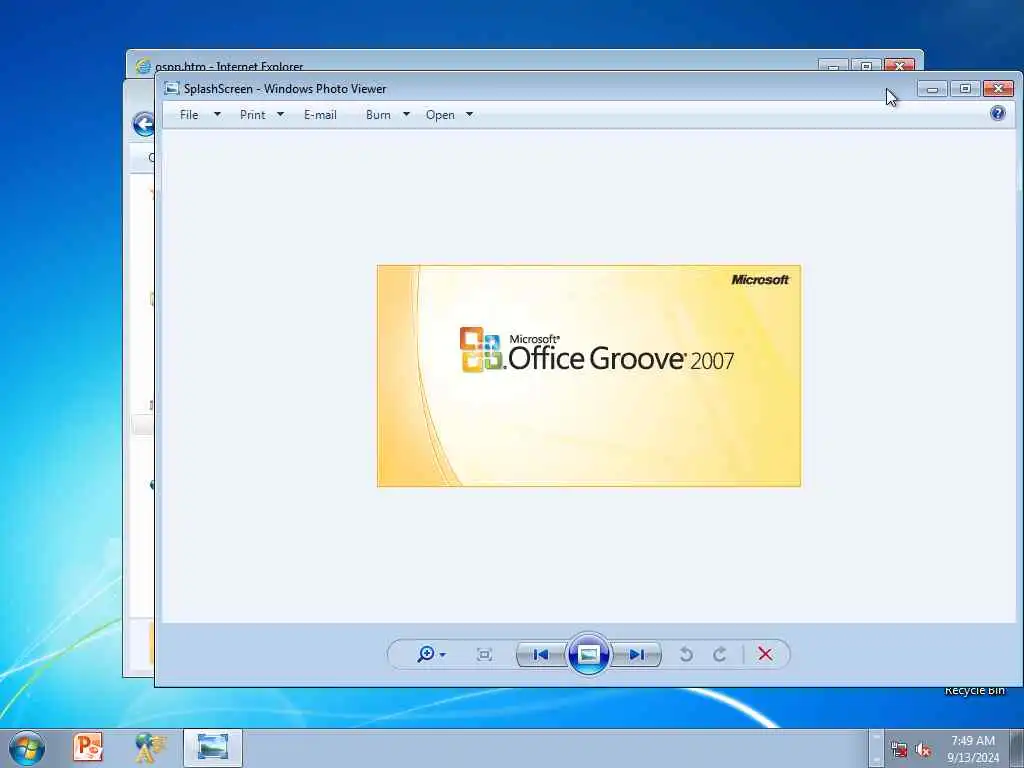The width and height of the screenshot is (1024, 768).
Task: Open the second pinned taskbar app
Action: (x=150, y=748)
